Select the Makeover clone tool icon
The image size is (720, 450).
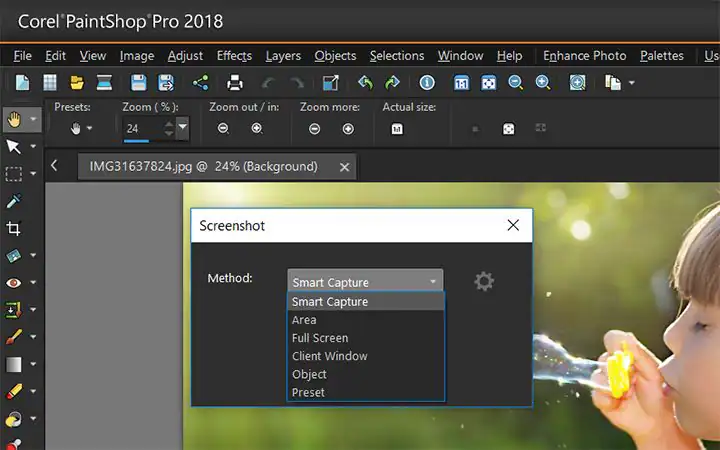(x=13, y=310)
